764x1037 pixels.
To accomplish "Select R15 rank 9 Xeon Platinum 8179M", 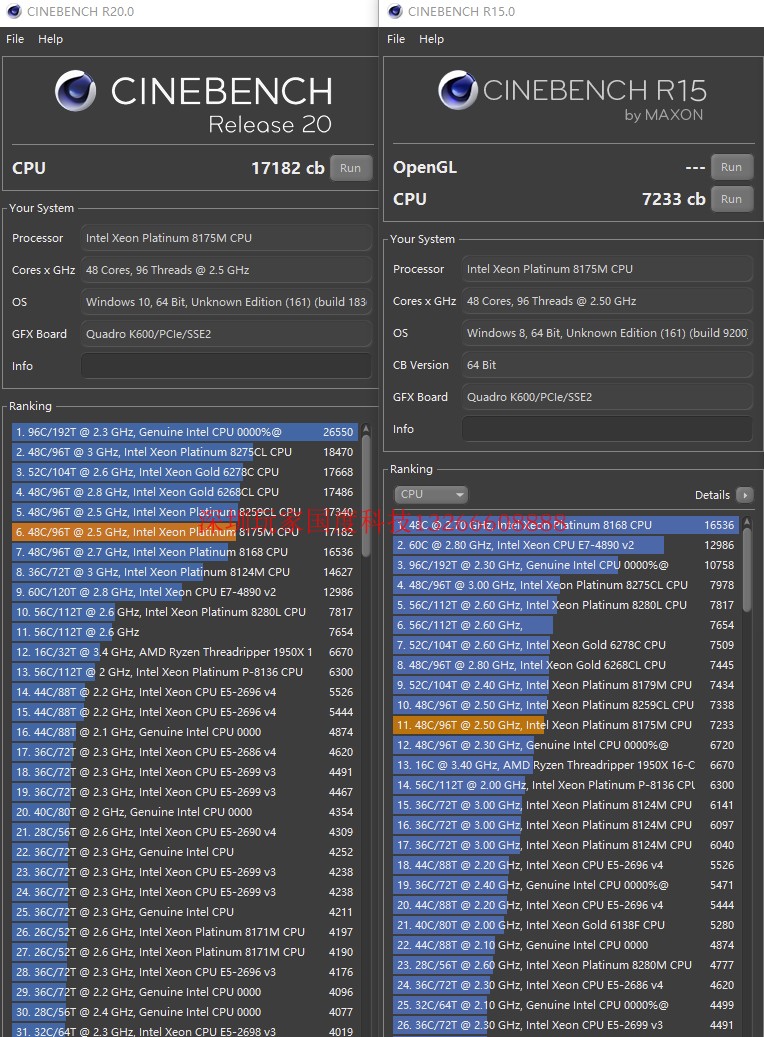I will coord(566,684).
